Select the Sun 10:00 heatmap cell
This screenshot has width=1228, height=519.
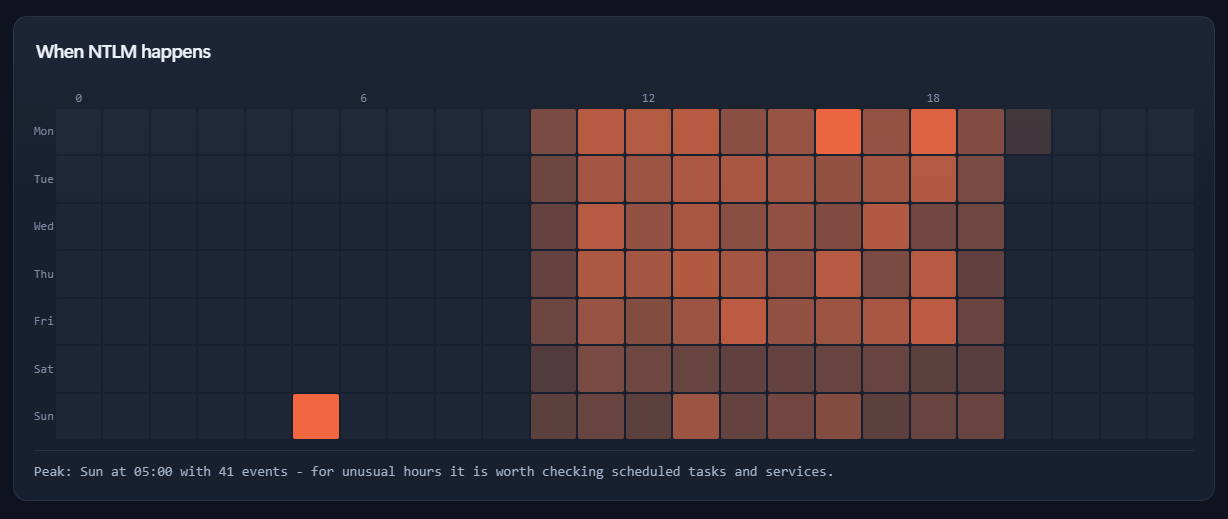tap(554, 416)
